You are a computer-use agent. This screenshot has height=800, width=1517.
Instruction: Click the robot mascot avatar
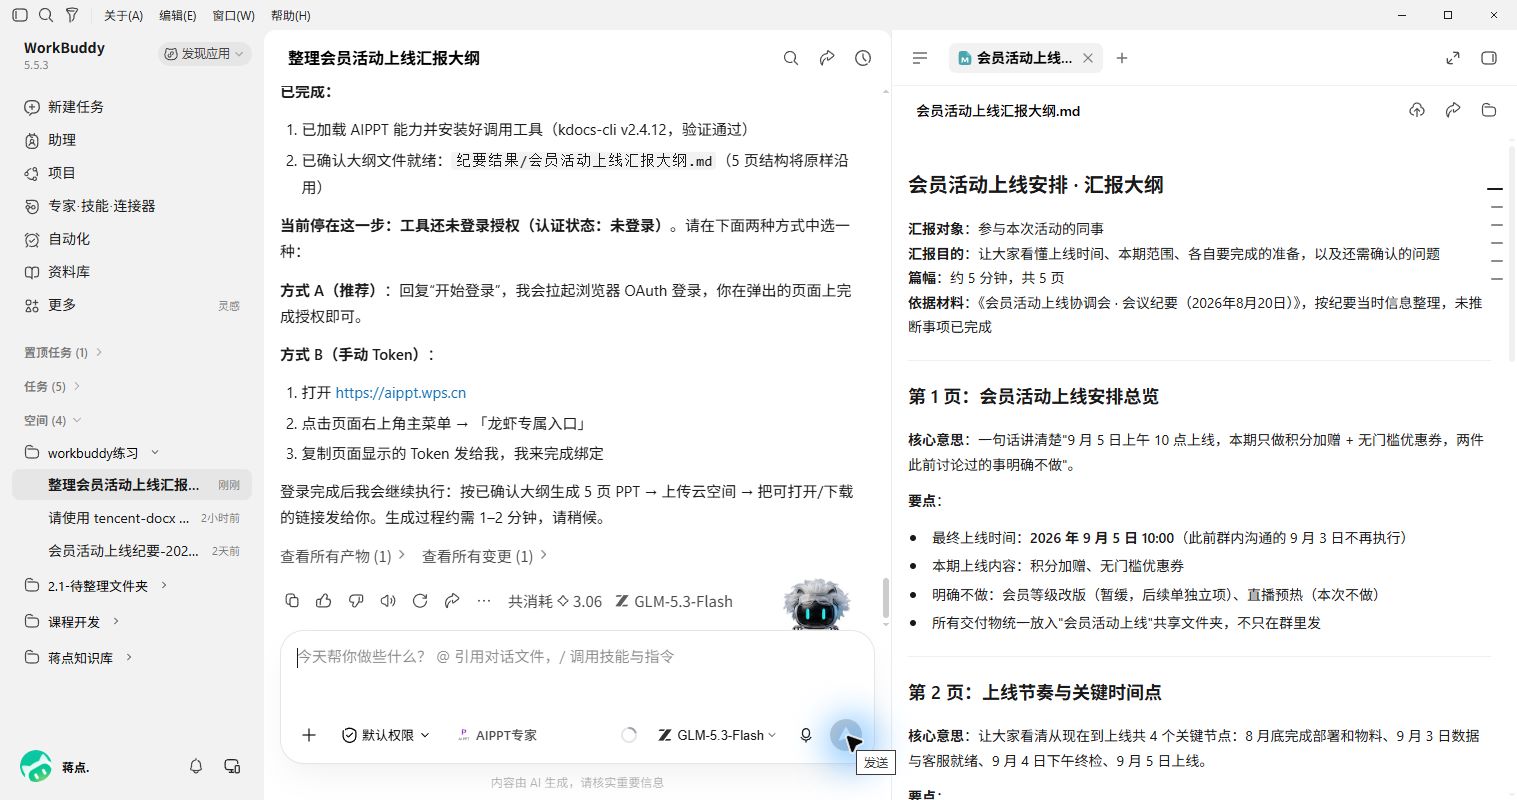[815, 604]
